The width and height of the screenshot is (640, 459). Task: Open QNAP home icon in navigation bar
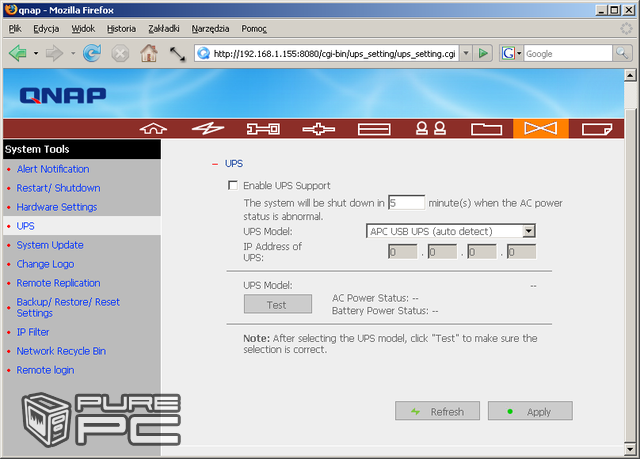tap(153, 129)
